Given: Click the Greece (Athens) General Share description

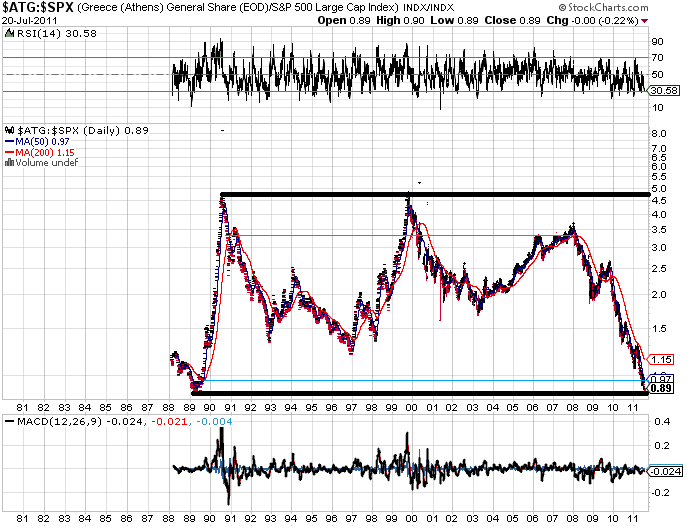Looking at the screenshot, I should 238,8.
